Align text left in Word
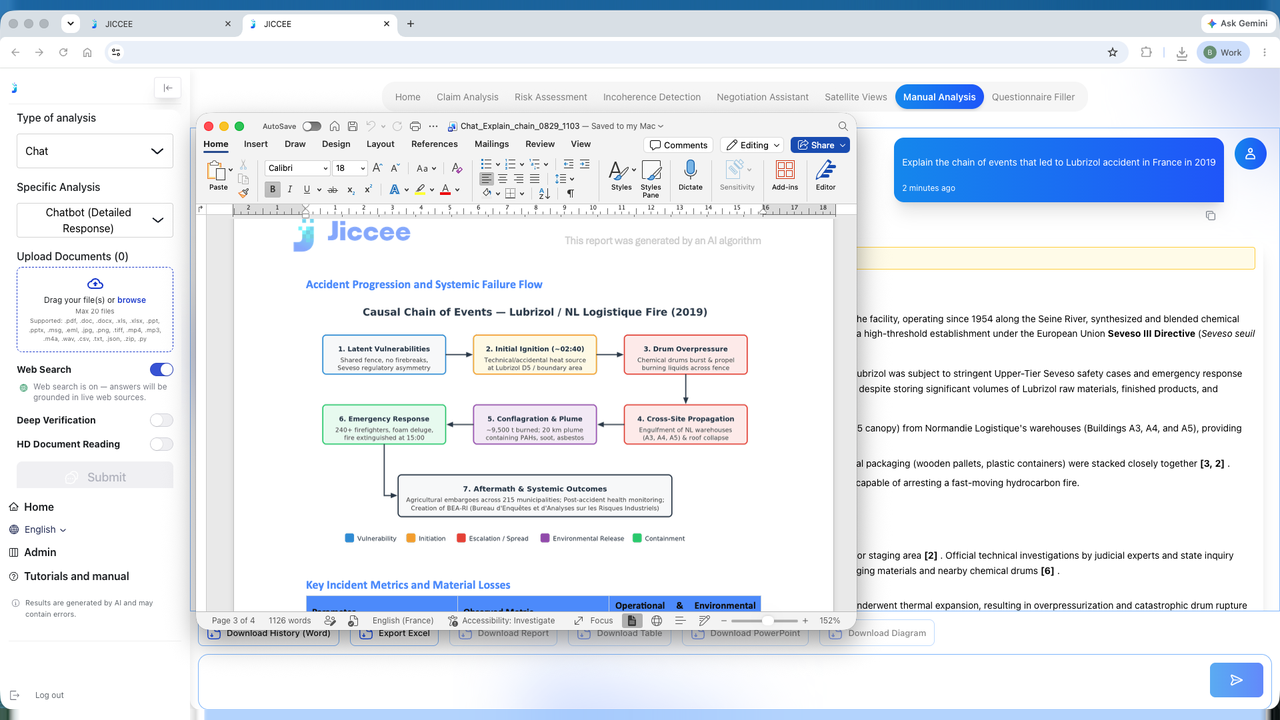The width and height of the screenshot is (1280, 720). pos(487,179)
